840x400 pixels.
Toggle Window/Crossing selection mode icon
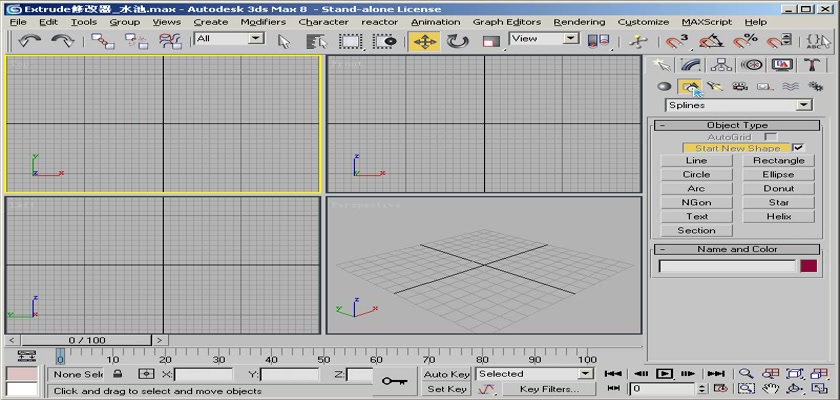(385, 42)
